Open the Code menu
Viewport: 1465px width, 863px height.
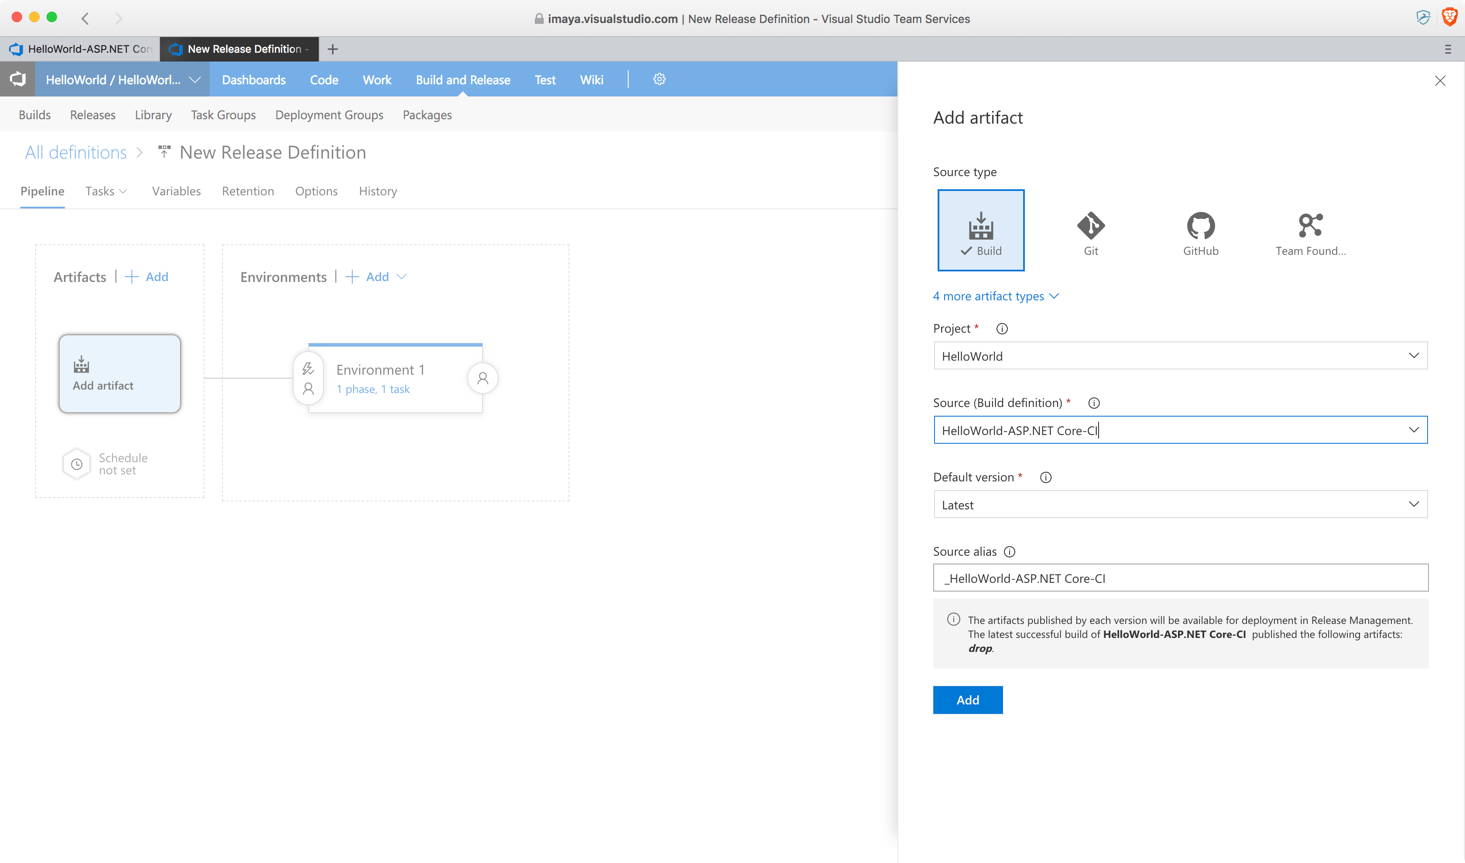coord(324,80)
